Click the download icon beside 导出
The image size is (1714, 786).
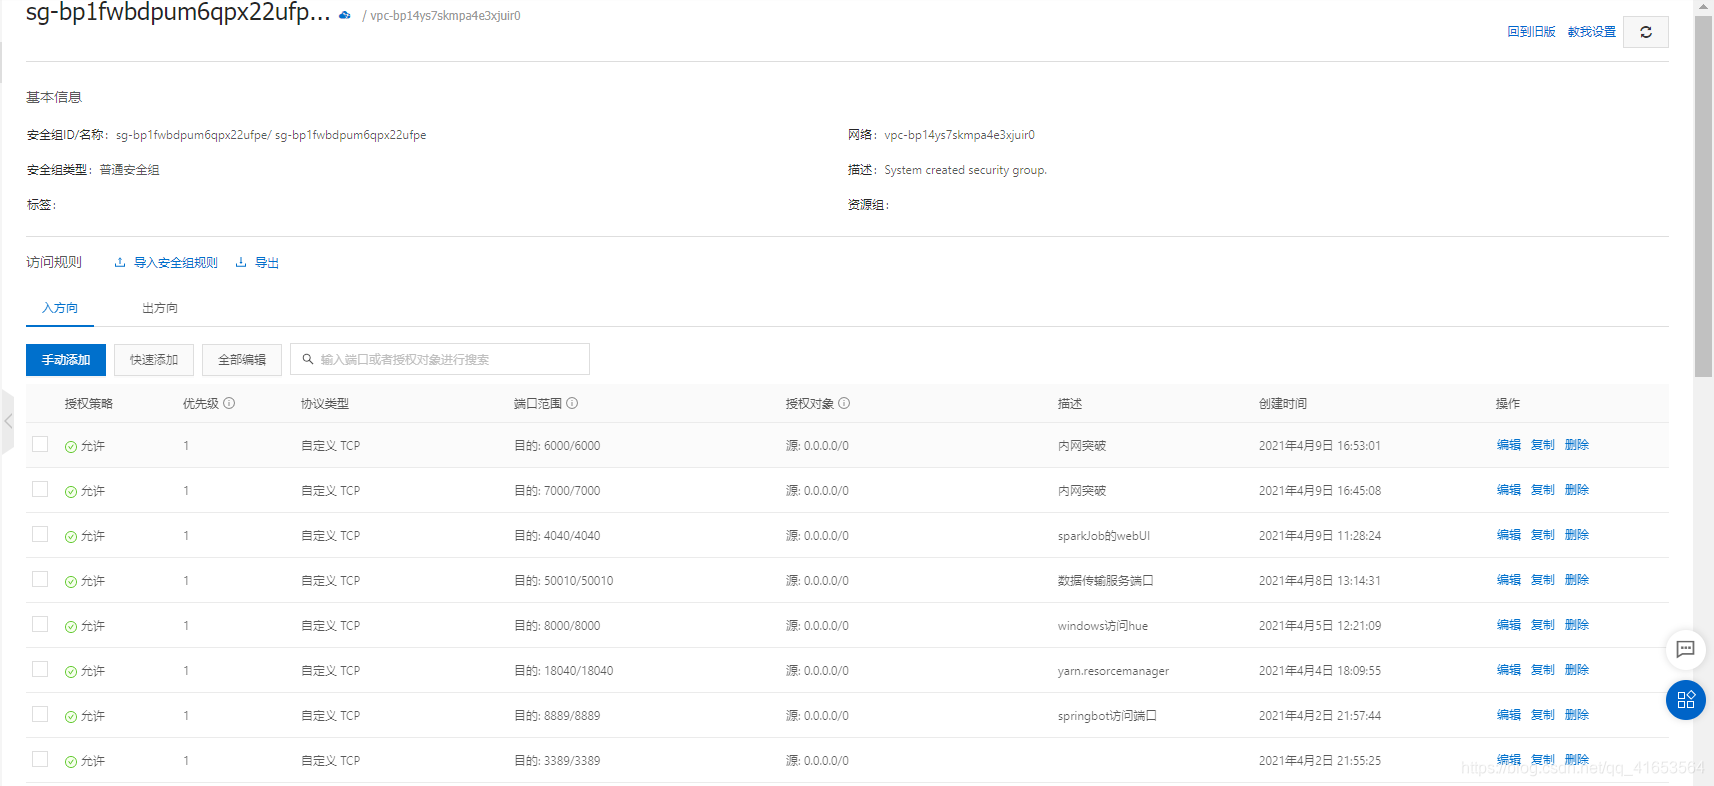pyautogui.click(x=241, y=263)
